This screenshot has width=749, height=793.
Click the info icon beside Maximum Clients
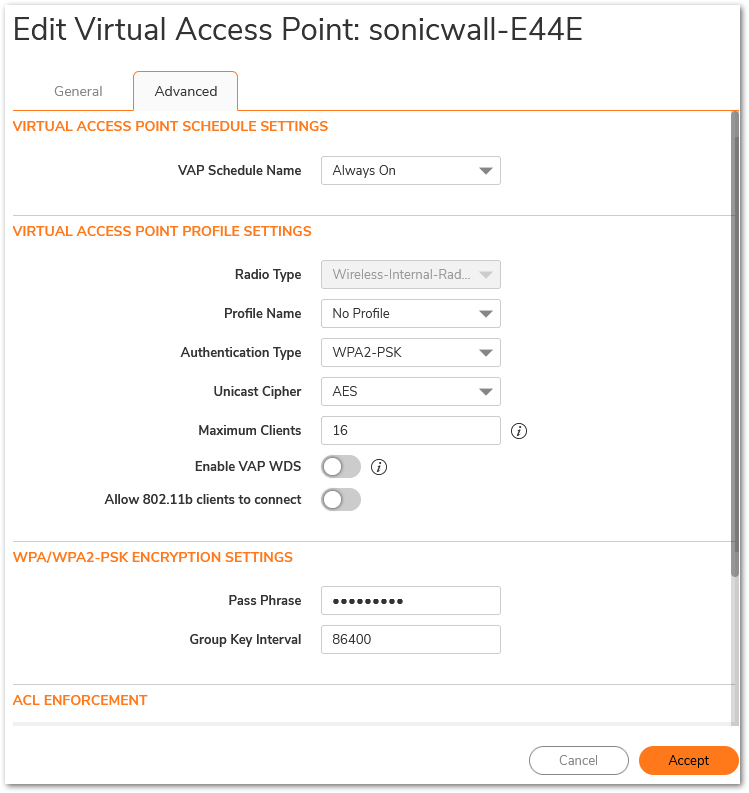(518, 431)
